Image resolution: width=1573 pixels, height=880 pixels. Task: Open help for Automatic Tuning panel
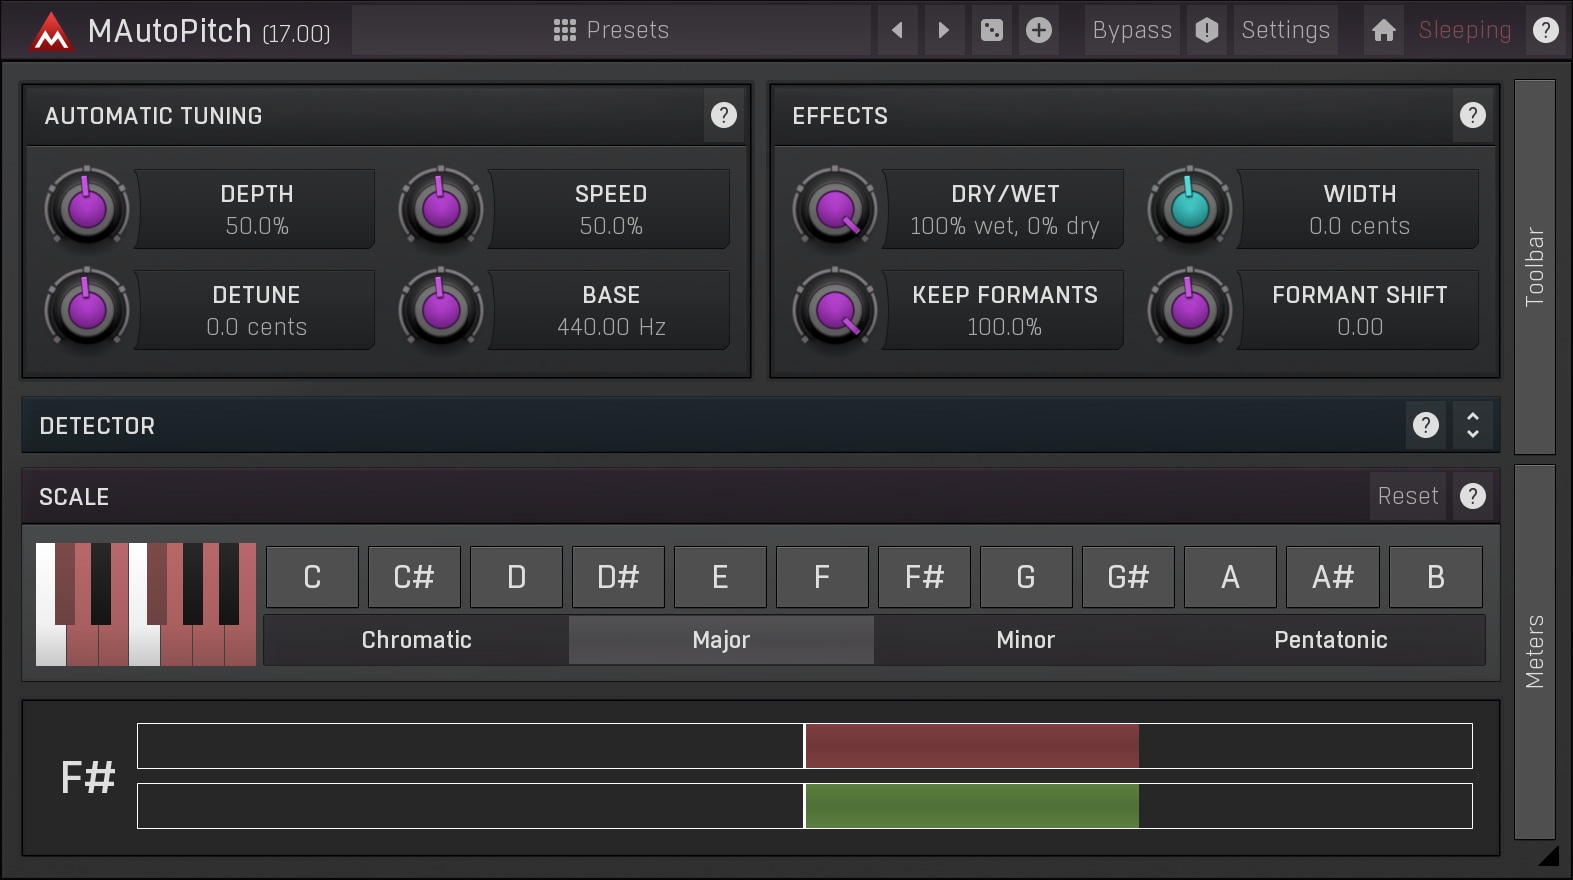pos(723,115)
